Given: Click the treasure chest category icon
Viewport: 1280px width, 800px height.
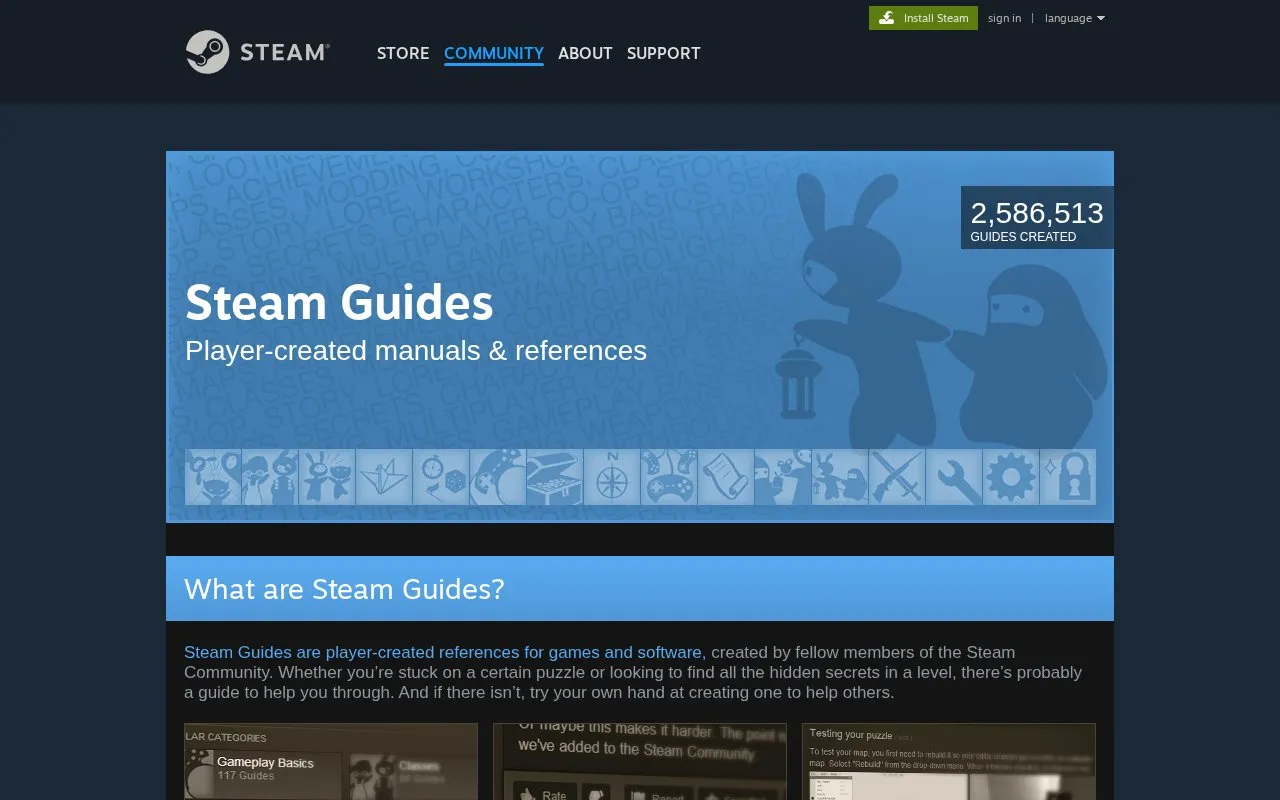Looking at the screenshot, I should [x=555, y=477].
